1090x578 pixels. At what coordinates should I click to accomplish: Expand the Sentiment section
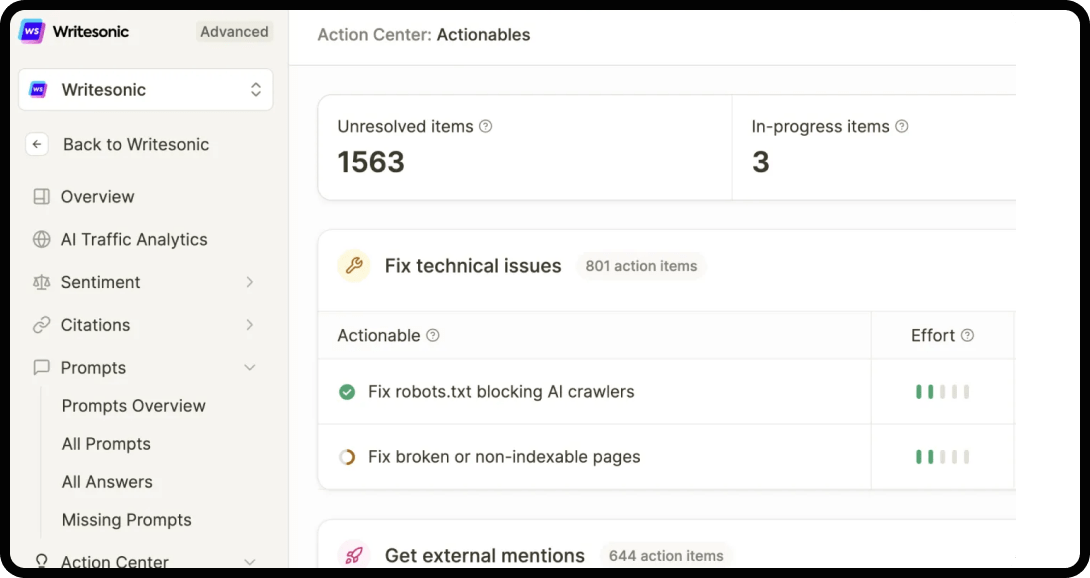(250, 282)
